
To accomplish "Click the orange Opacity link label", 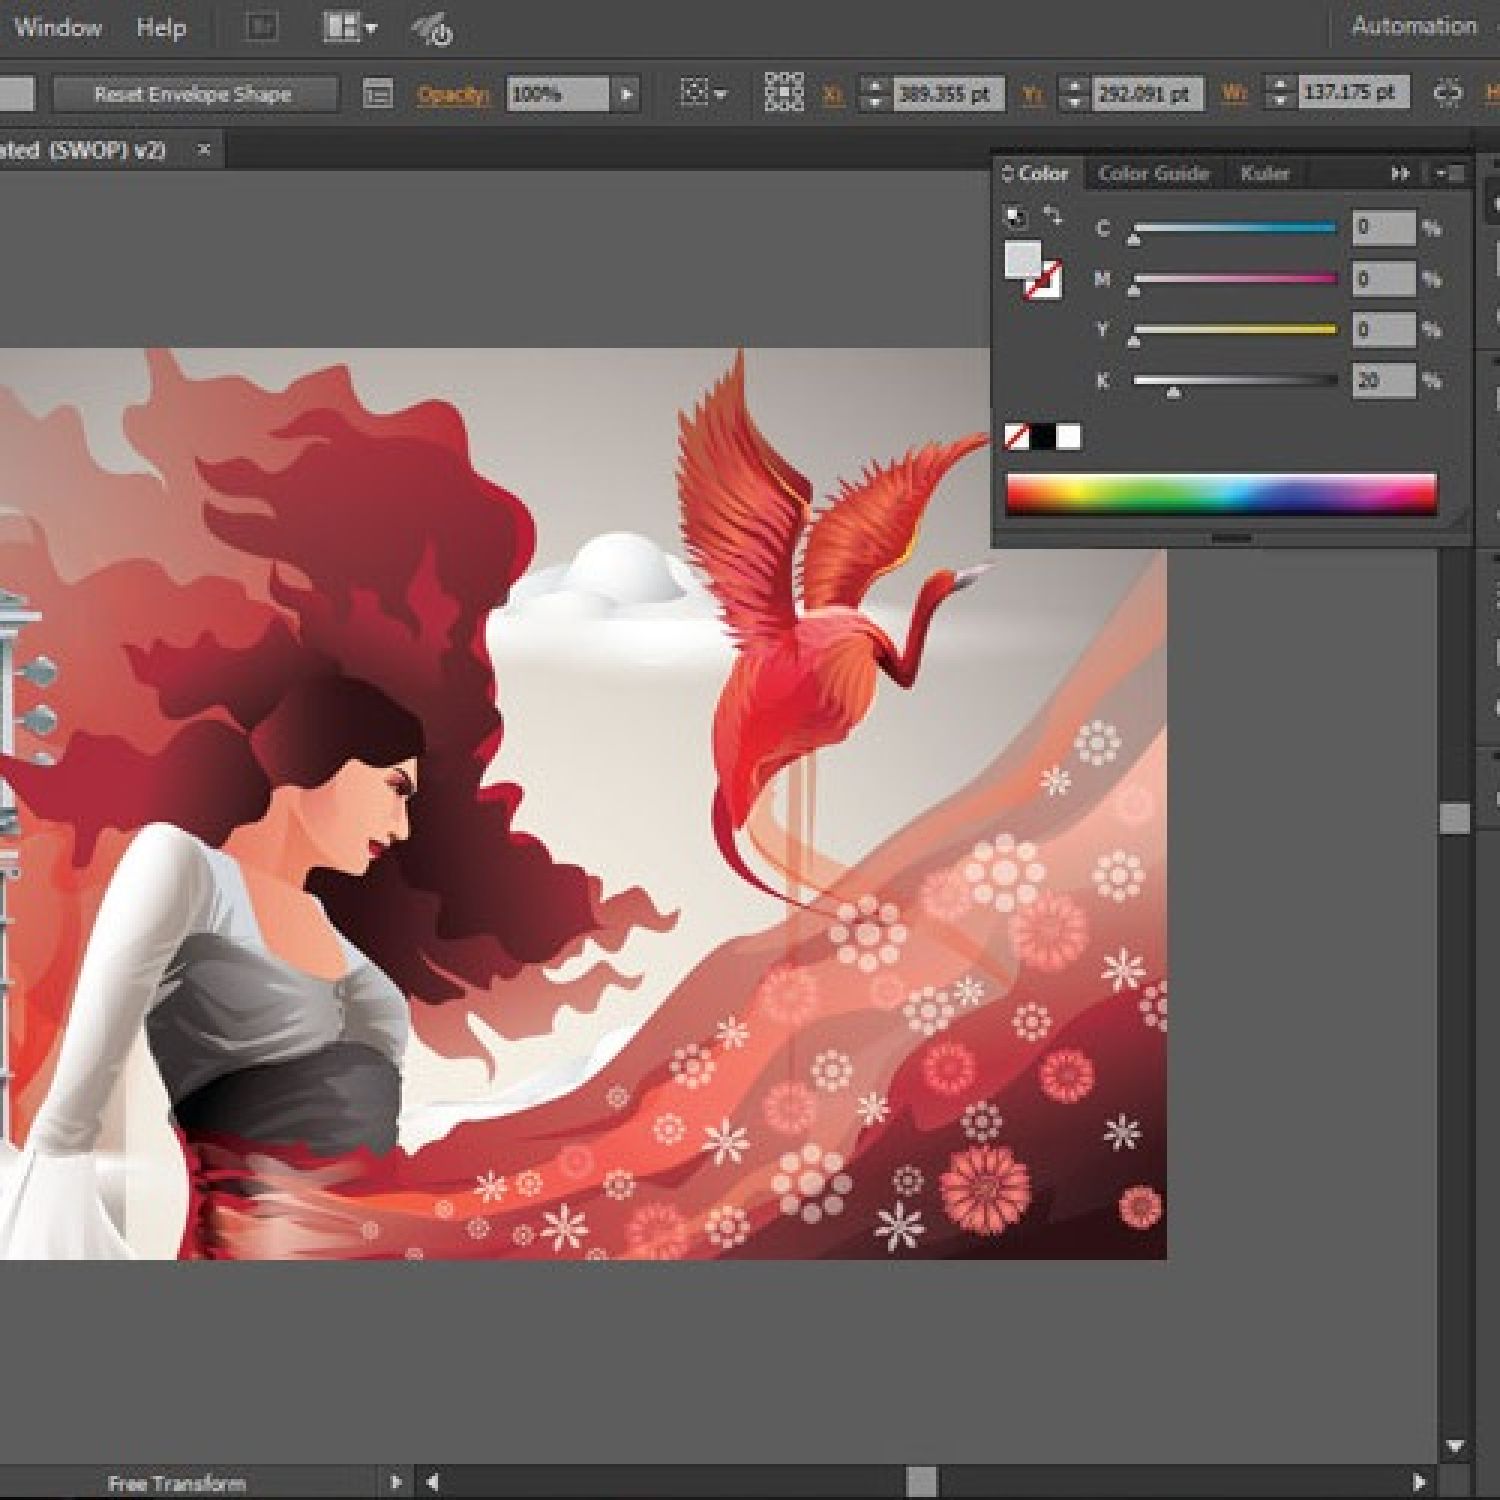I will tap(453, 94).
